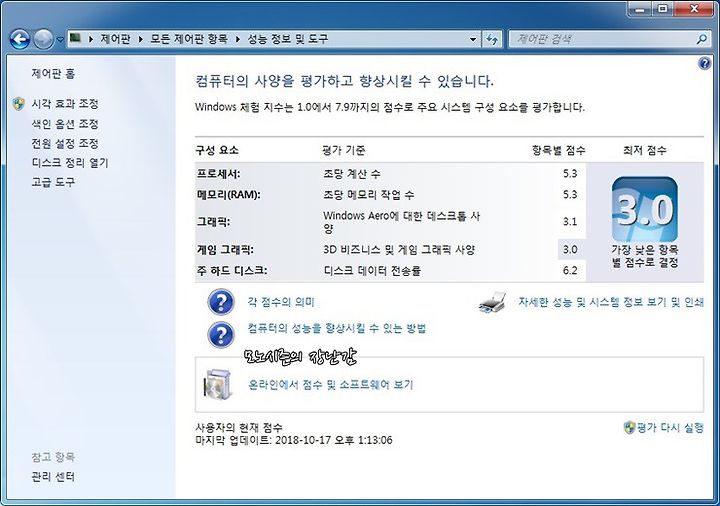This screenshot has height=506, width=720.
Task: Select 모든 제어판 항목 breadcrumb
Action: [x=189, y=39]
